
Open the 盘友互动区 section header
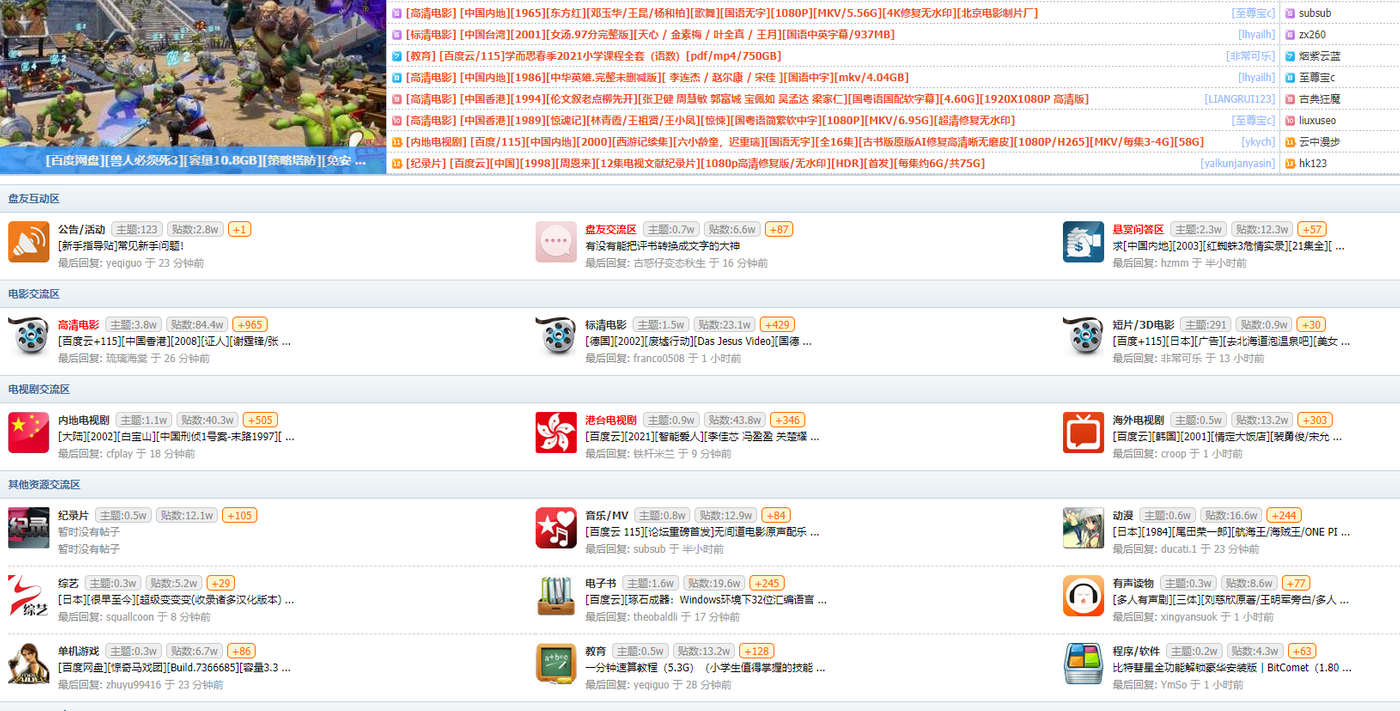coord(34,199)
